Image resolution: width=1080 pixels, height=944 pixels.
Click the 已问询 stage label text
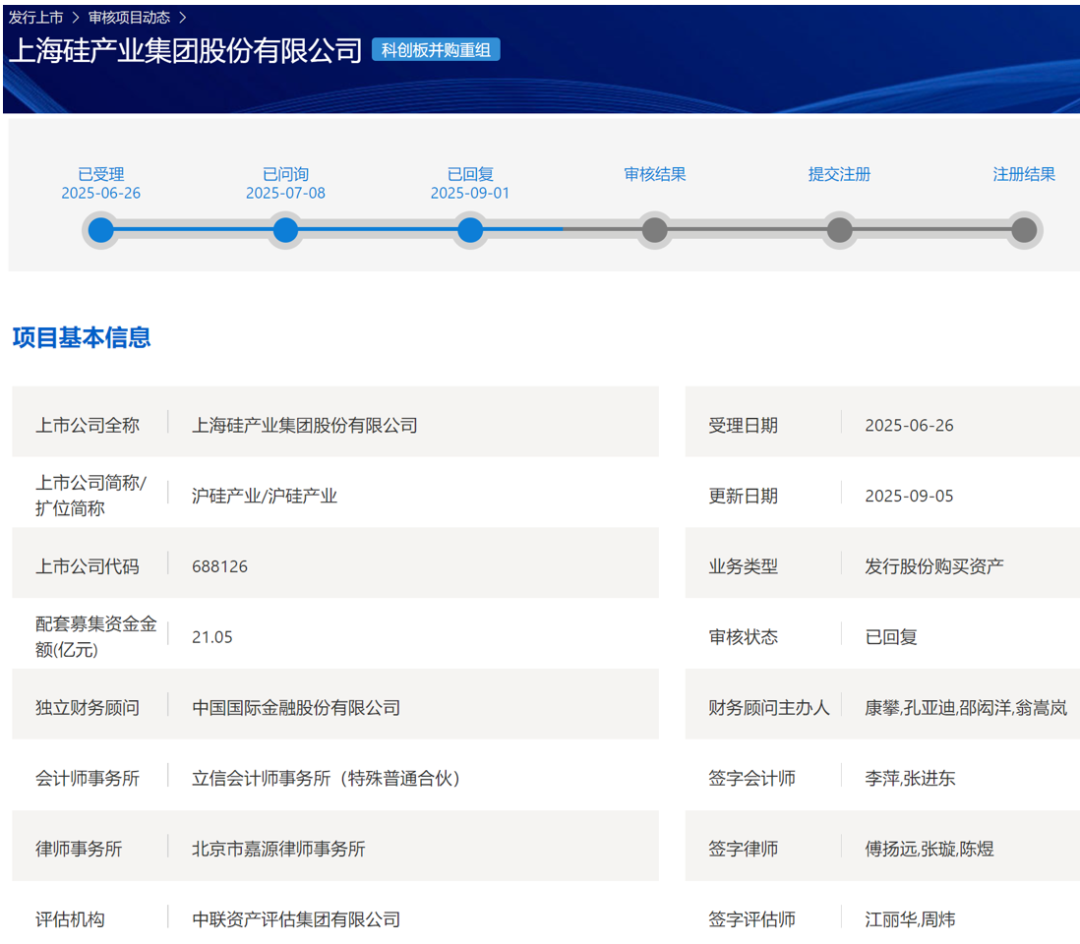[x=286, y=174]
